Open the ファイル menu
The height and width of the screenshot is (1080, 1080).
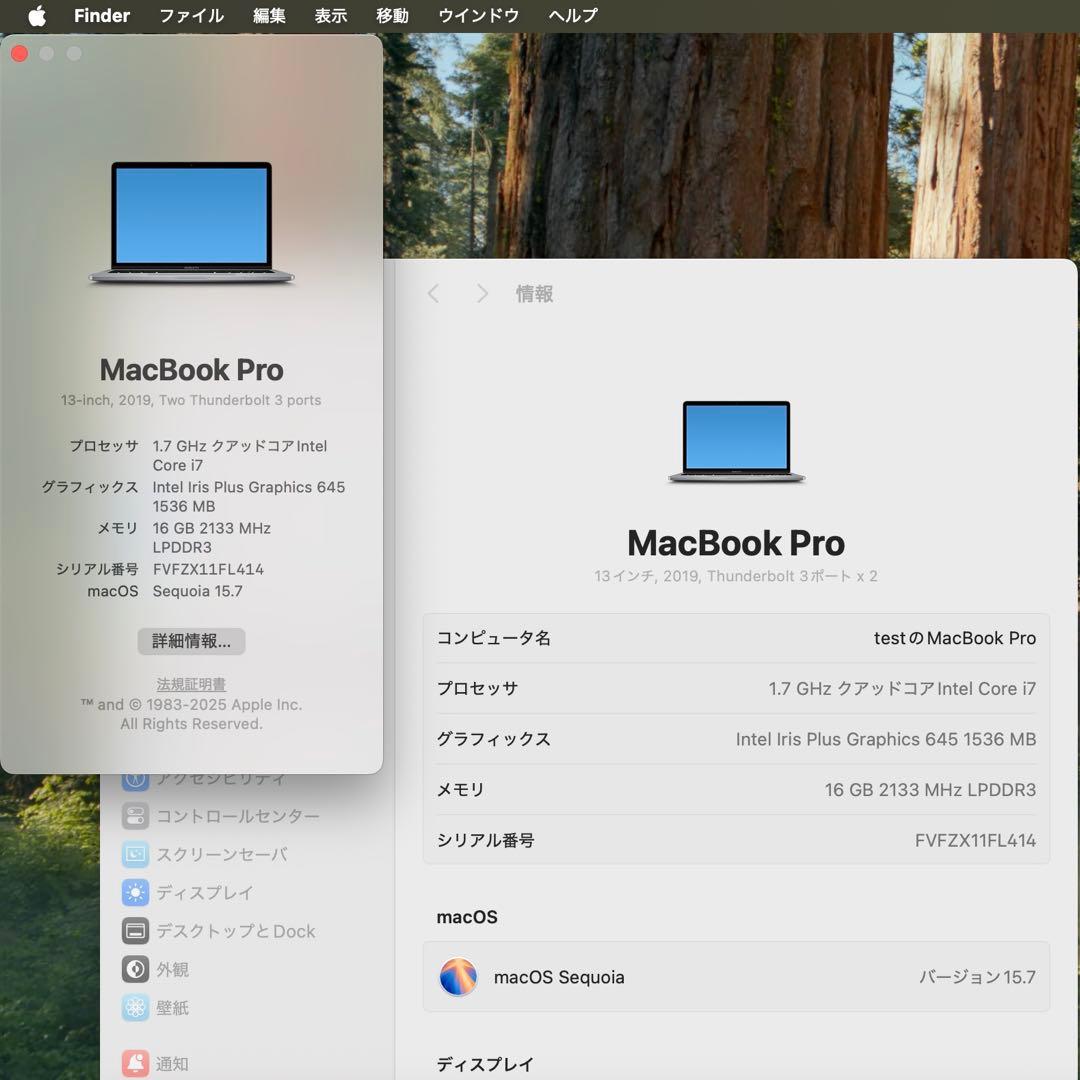(190, 15)
